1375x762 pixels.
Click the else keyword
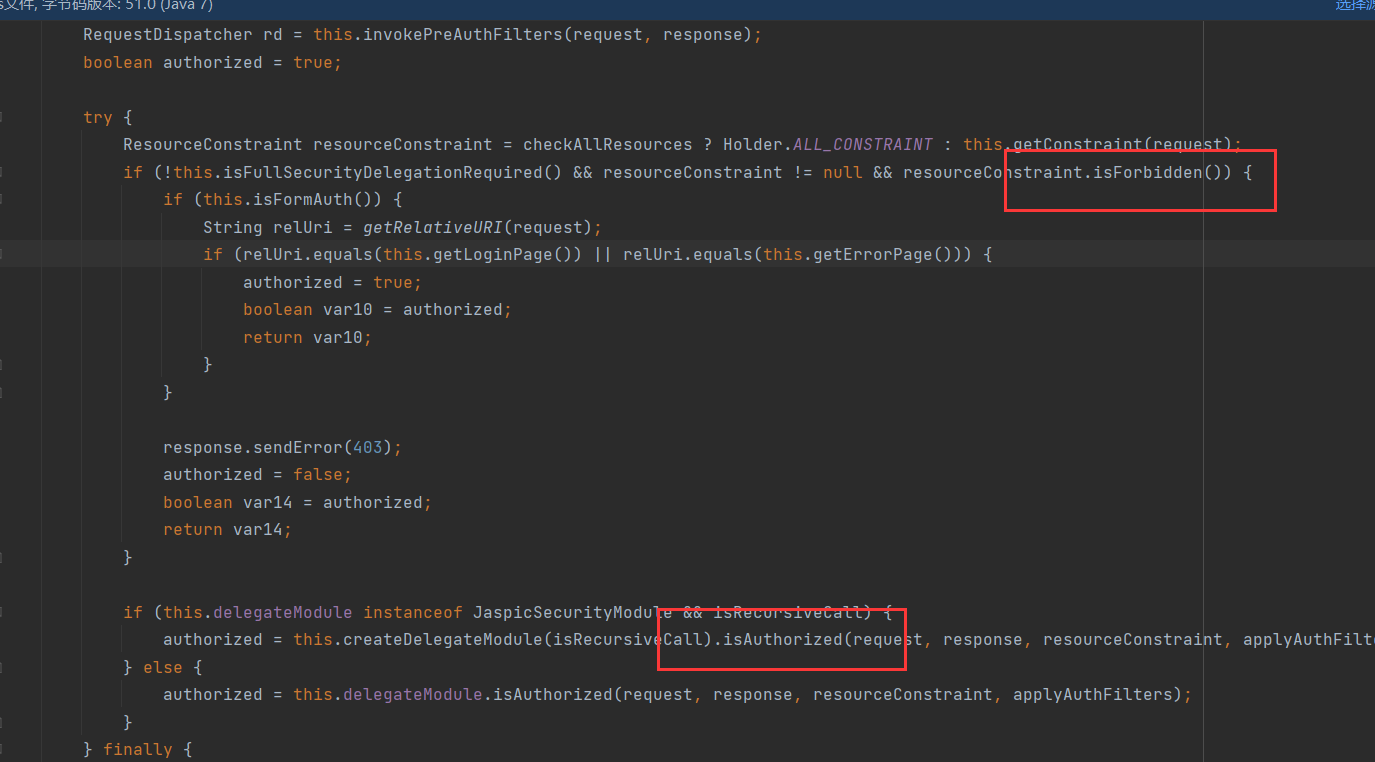163,667
